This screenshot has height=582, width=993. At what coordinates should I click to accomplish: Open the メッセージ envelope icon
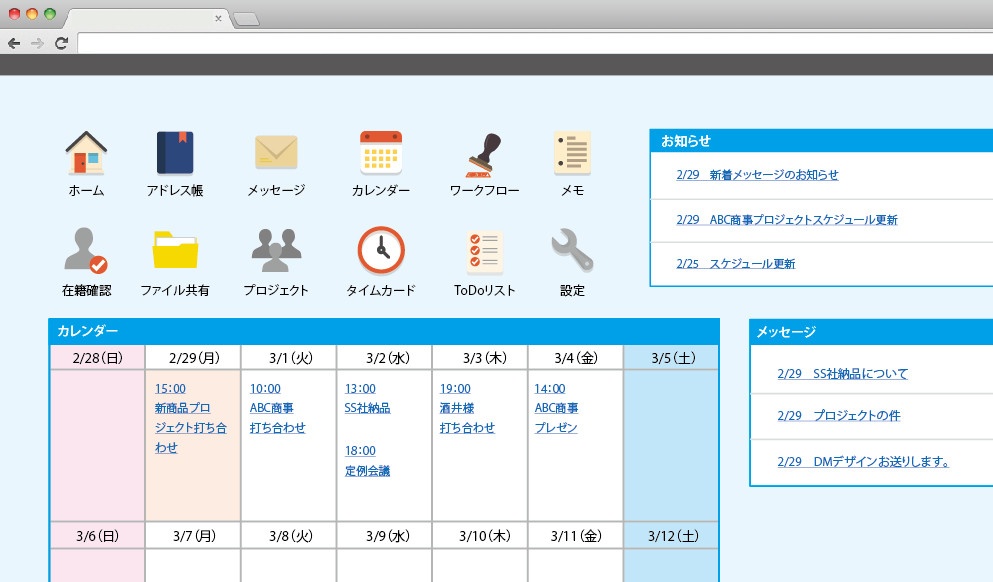276,152
